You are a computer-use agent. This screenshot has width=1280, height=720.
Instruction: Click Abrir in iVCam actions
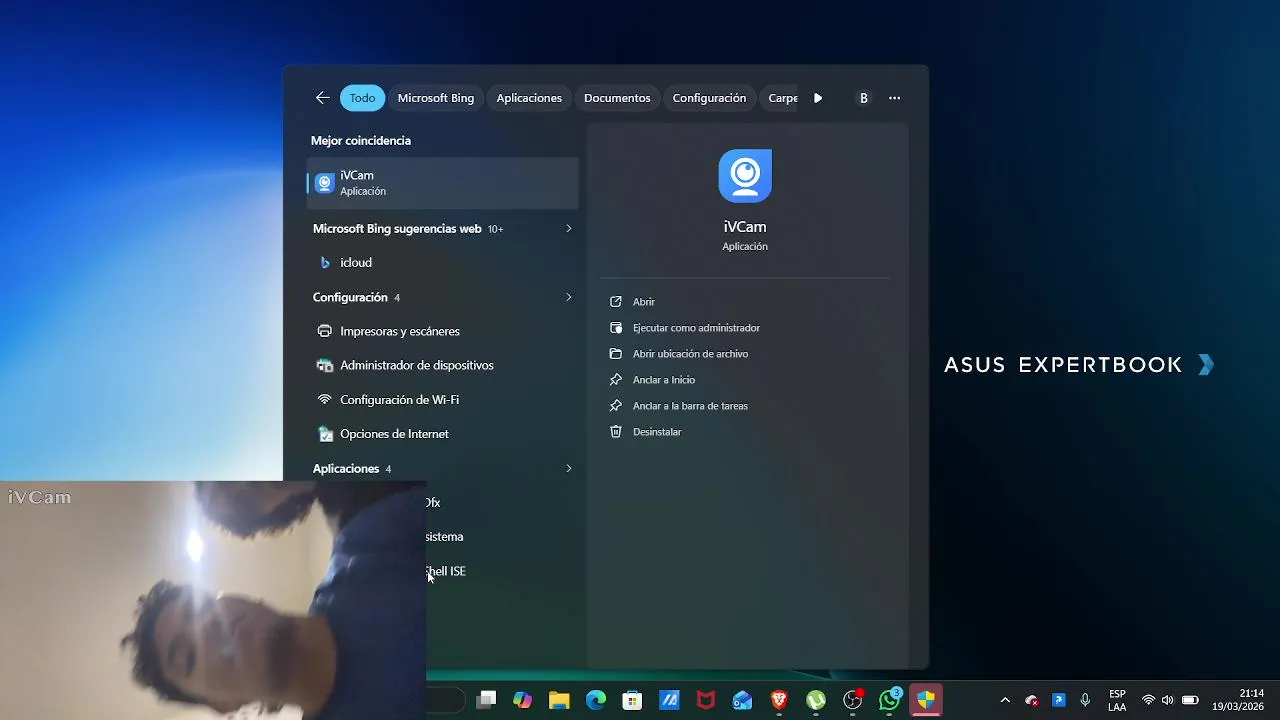(644, 302)
